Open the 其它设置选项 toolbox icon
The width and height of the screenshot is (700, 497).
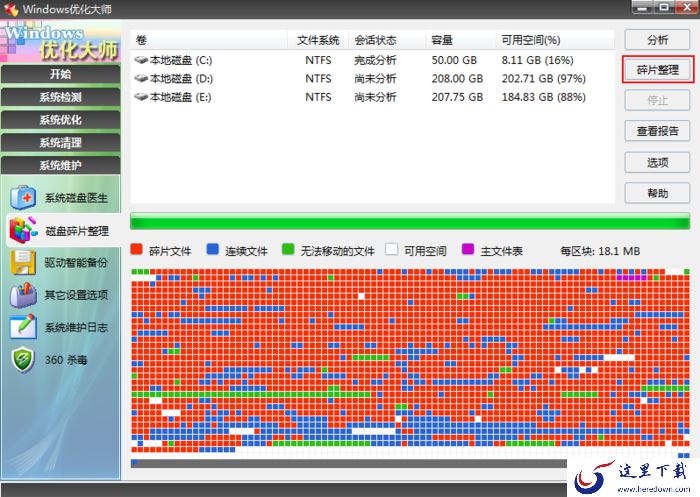coord(23,295)
